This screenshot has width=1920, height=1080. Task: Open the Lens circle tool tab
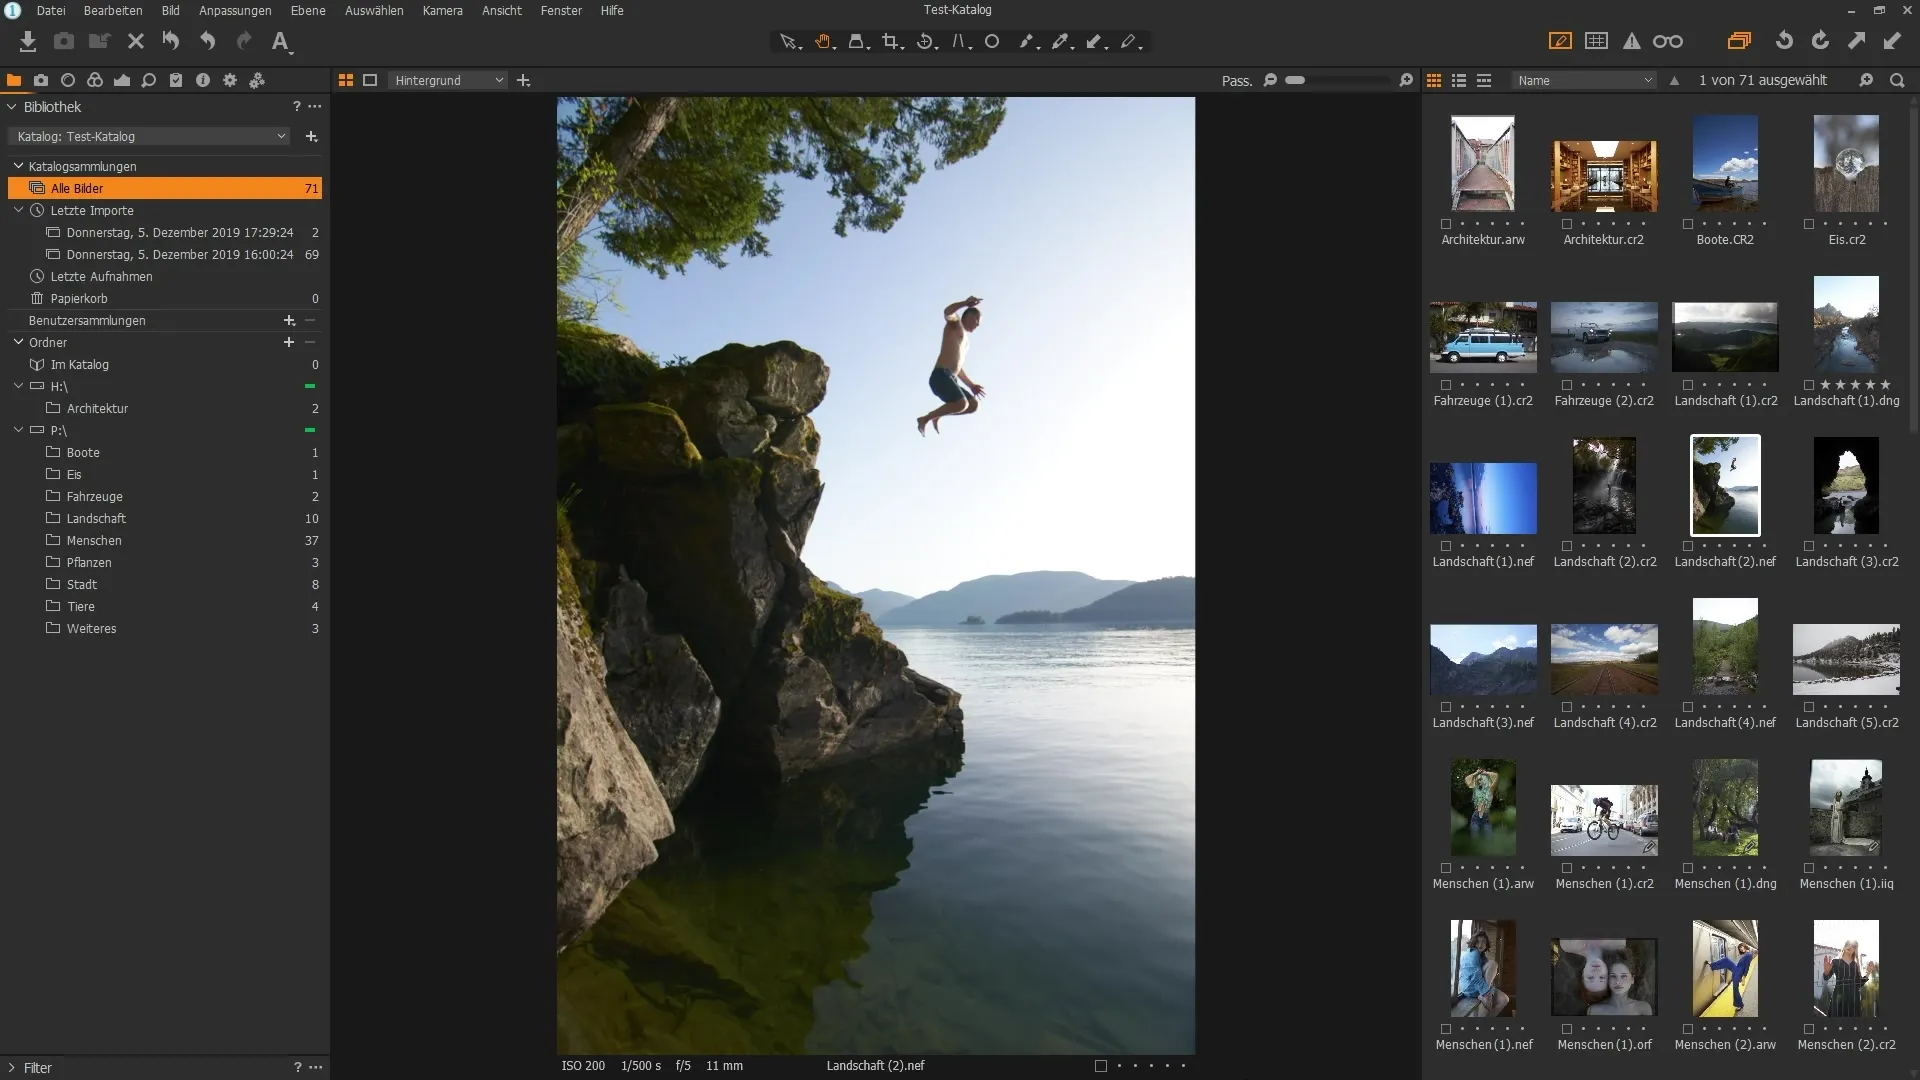coord(68,80)
